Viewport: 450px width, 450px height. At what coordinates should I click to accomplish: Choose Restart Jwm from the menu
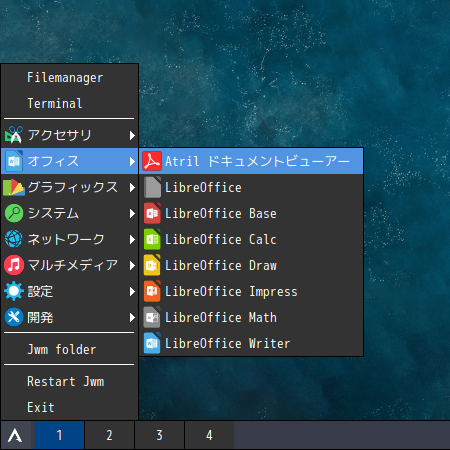coord(70,382)
